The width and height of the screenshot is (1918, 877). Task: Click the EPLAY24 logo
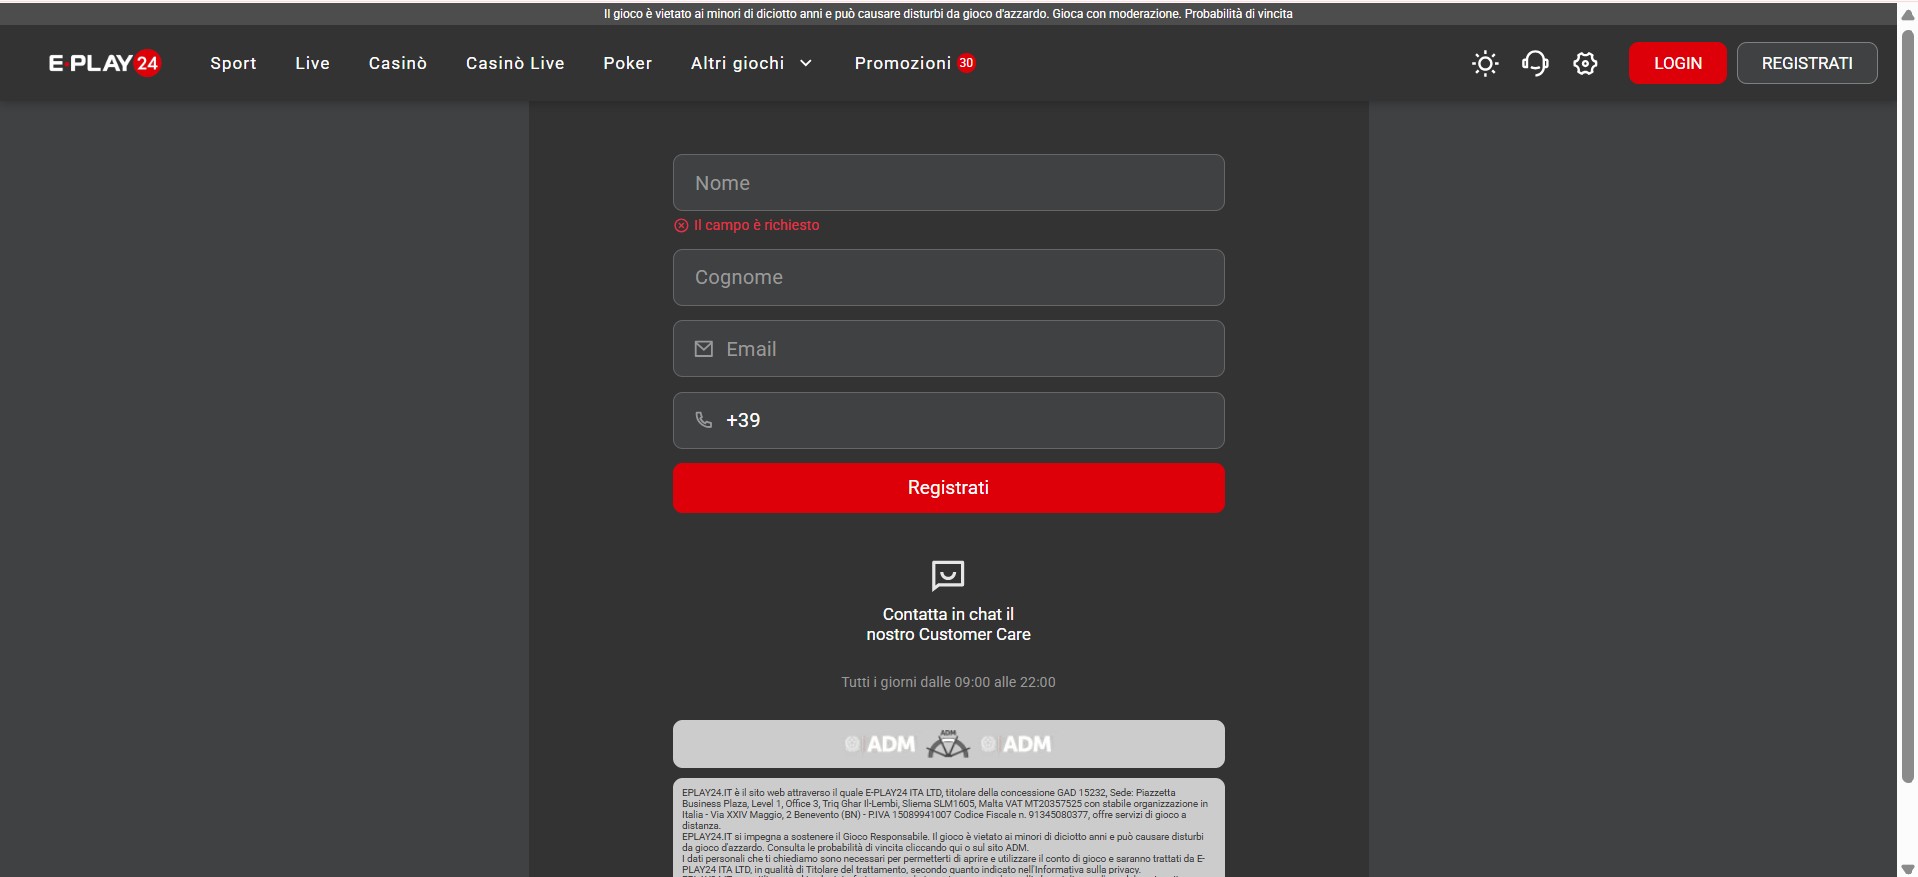coord(104,63)
